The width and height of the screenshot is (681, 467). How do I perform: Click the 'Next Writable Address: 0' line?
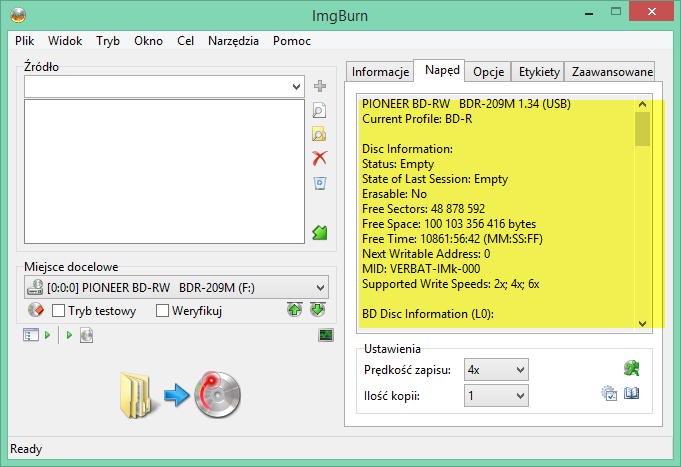click(426, 254)
